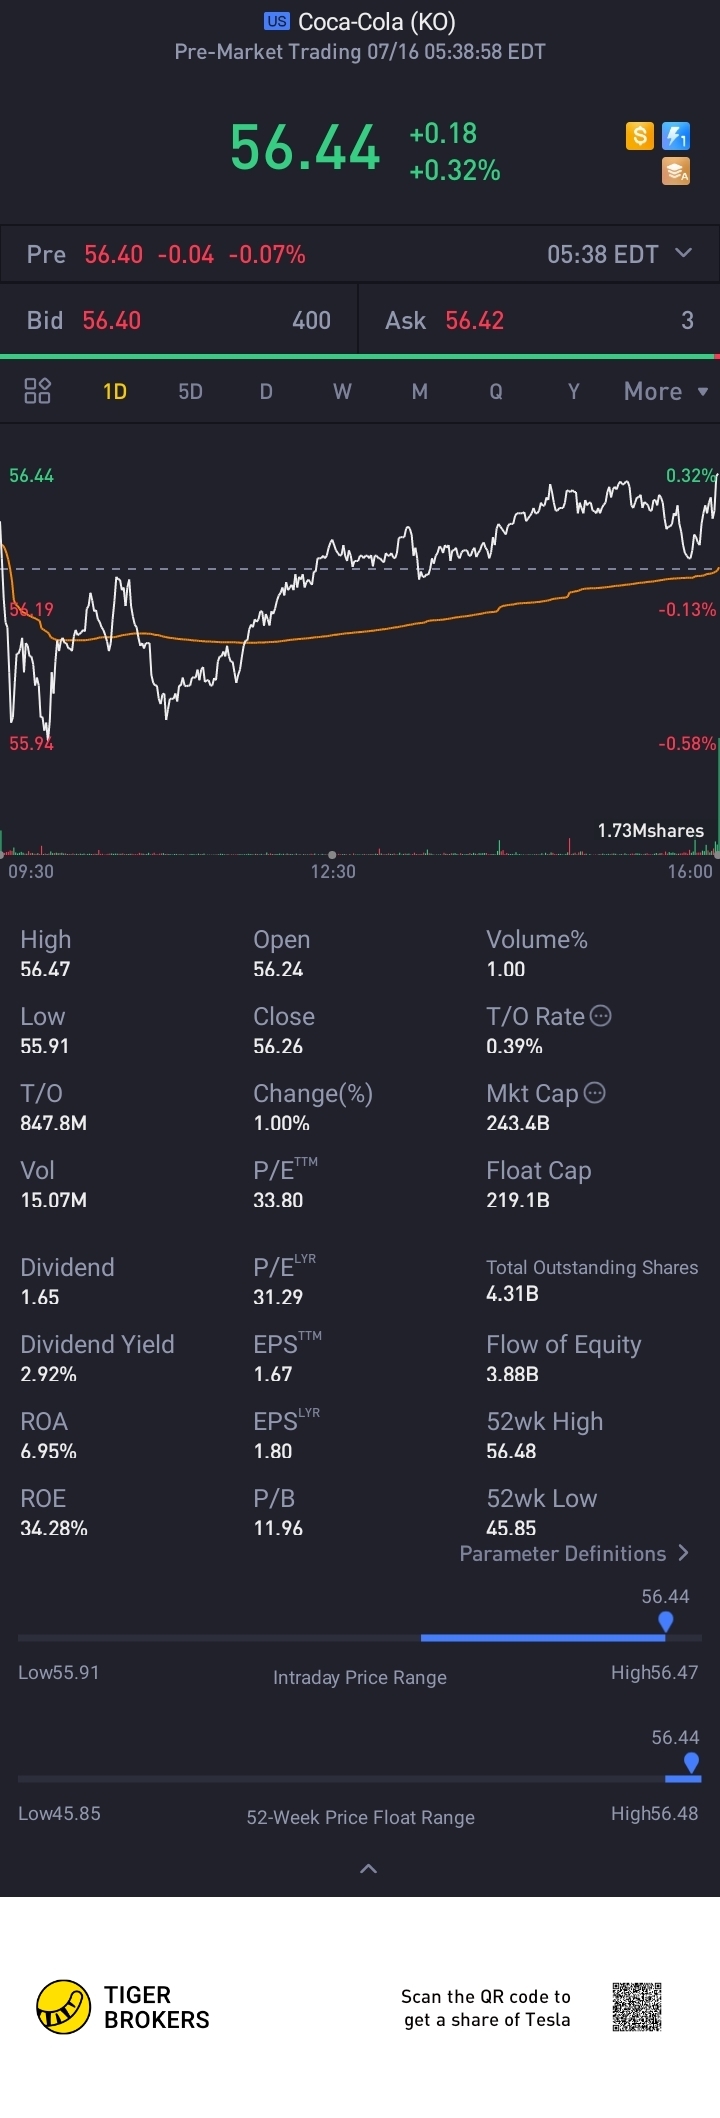Tap the blue lightning bolt badge

pos(677,135)
